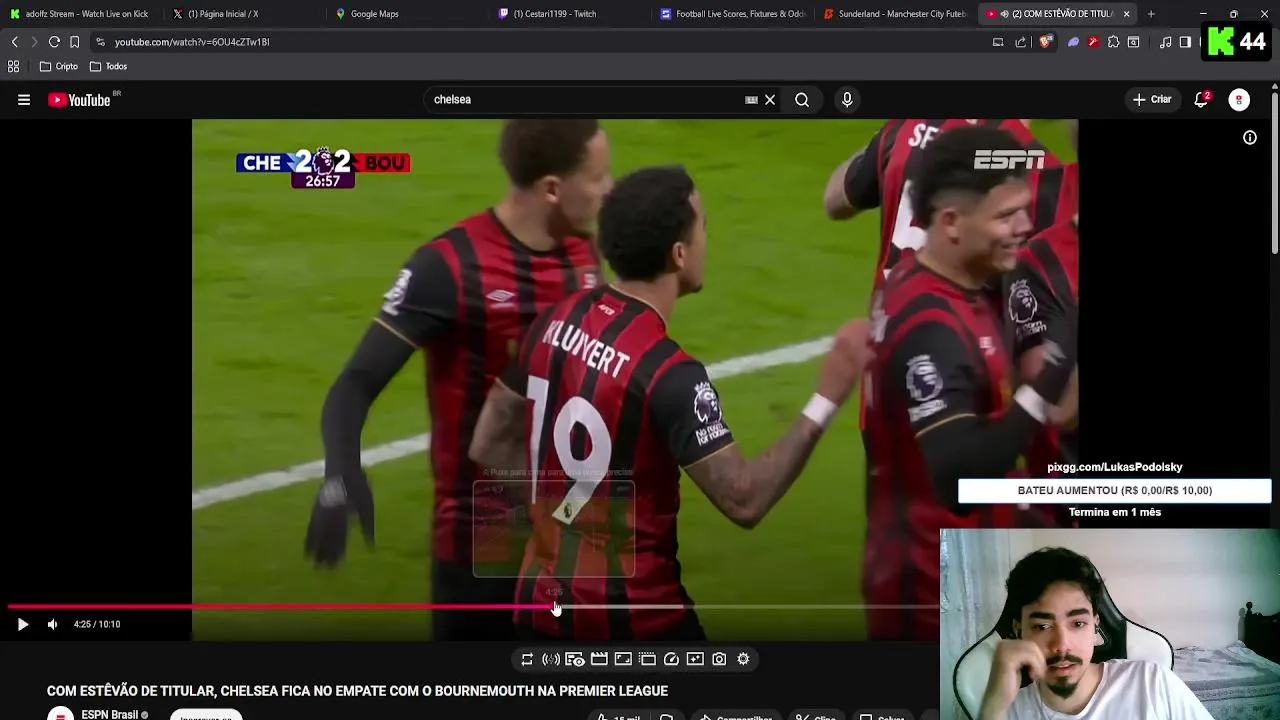Image resolution: width=1280 pixels, height=720 pixels.
Task: Switch to the adolfz Stream Kick tab
Action: click(x=80, y=14)
